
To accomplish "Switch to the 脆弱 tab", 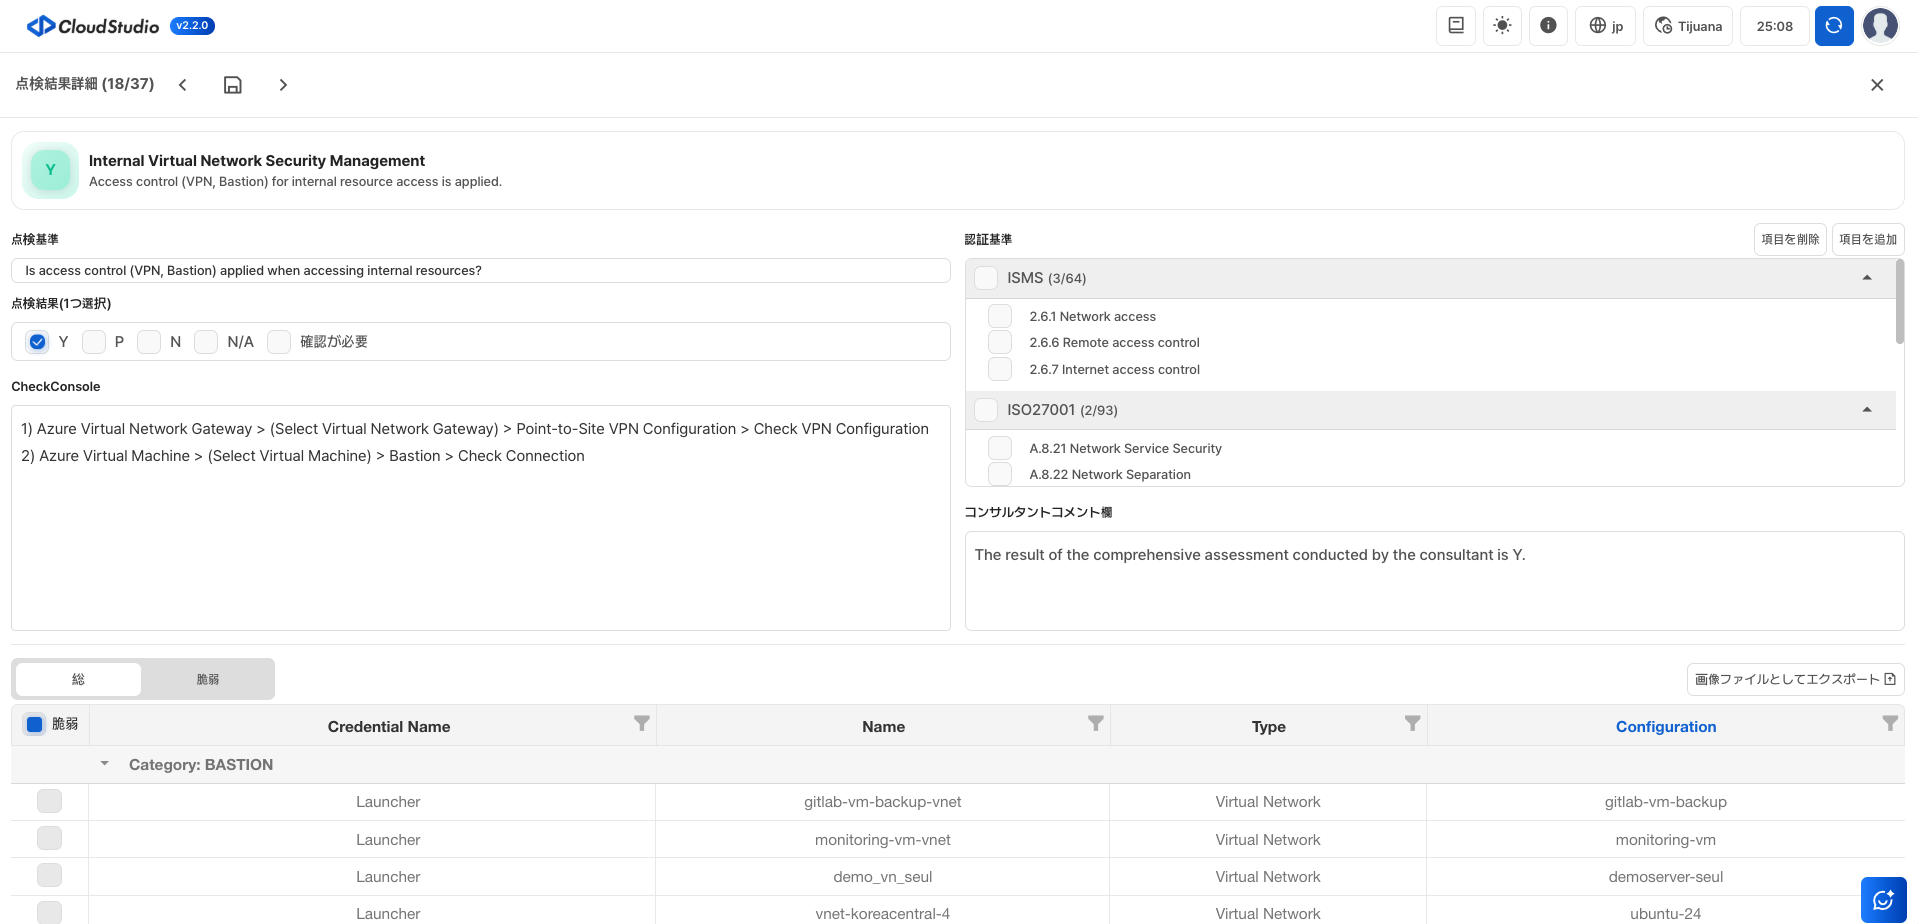I will click(x=207, y=679).
